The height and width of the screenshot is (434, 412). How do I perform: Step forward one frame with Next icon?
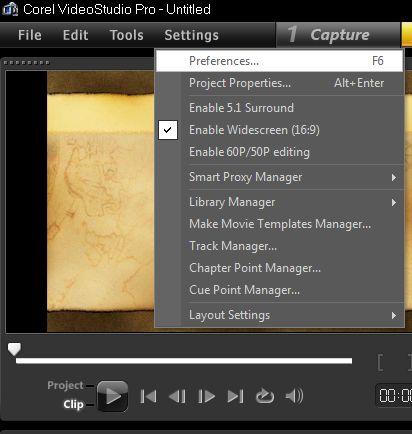point(206,396)
